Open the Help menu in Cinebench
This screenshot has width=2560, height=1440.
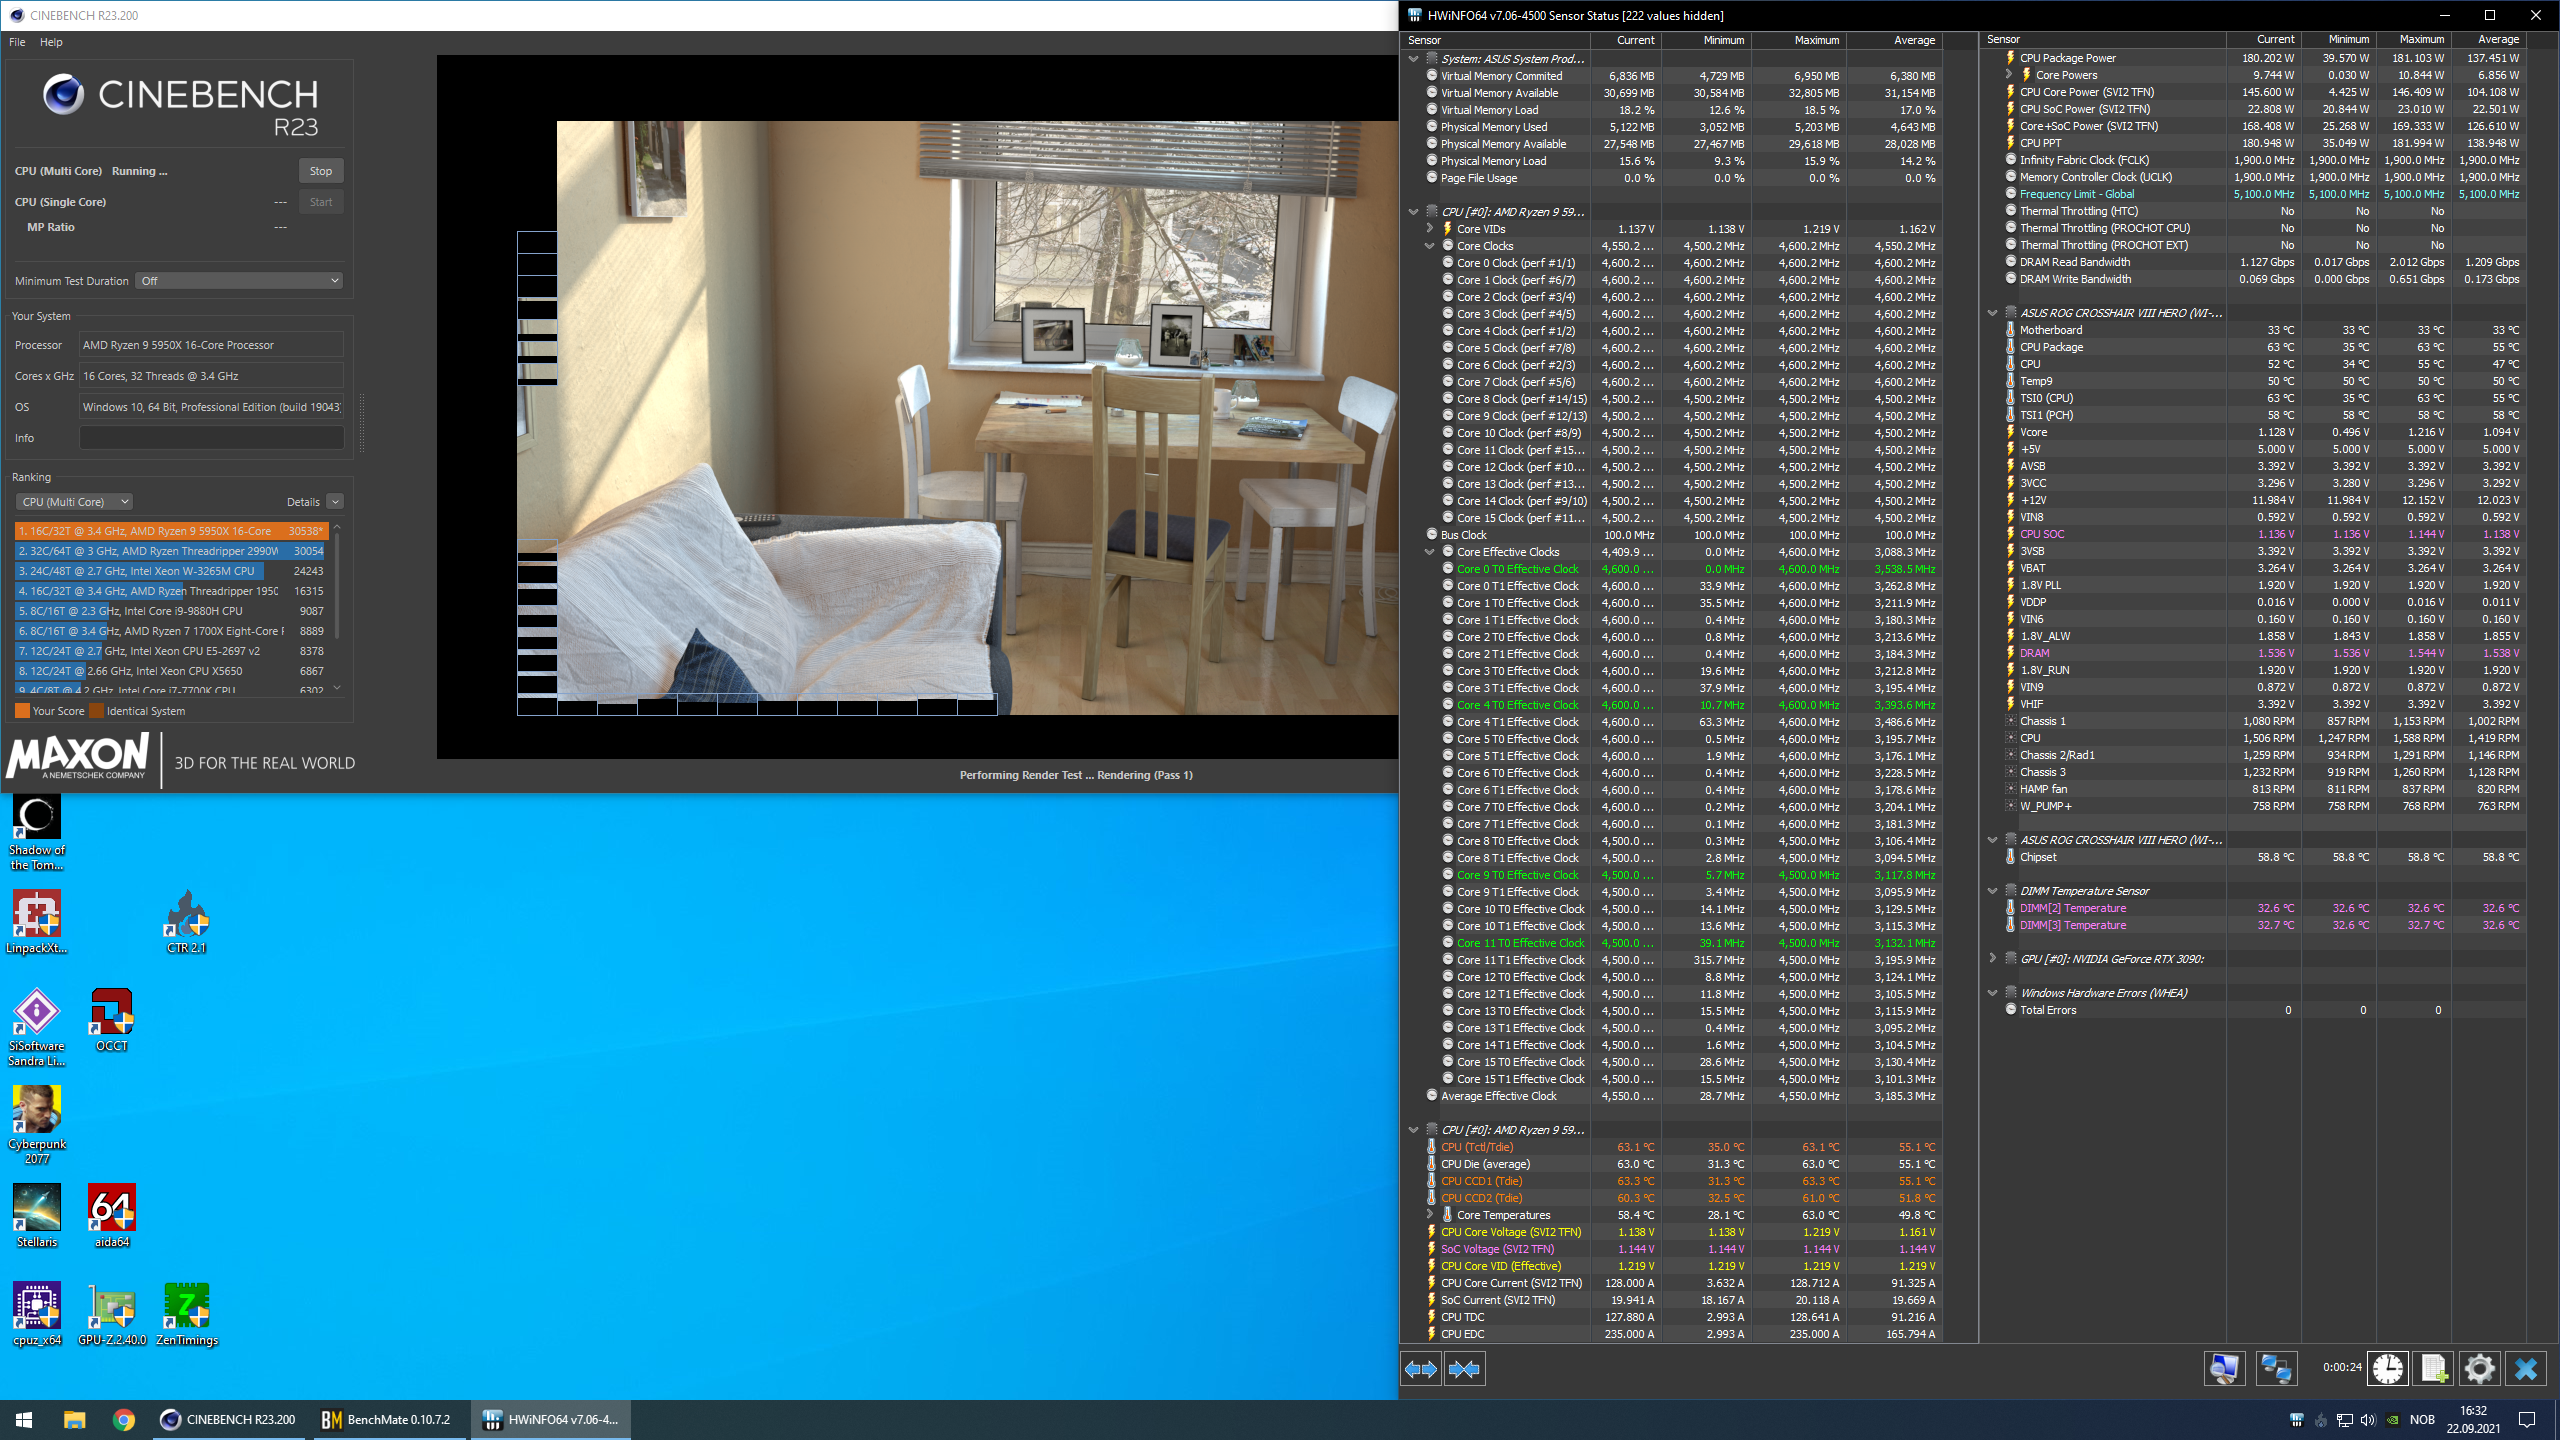coord(51,42)
